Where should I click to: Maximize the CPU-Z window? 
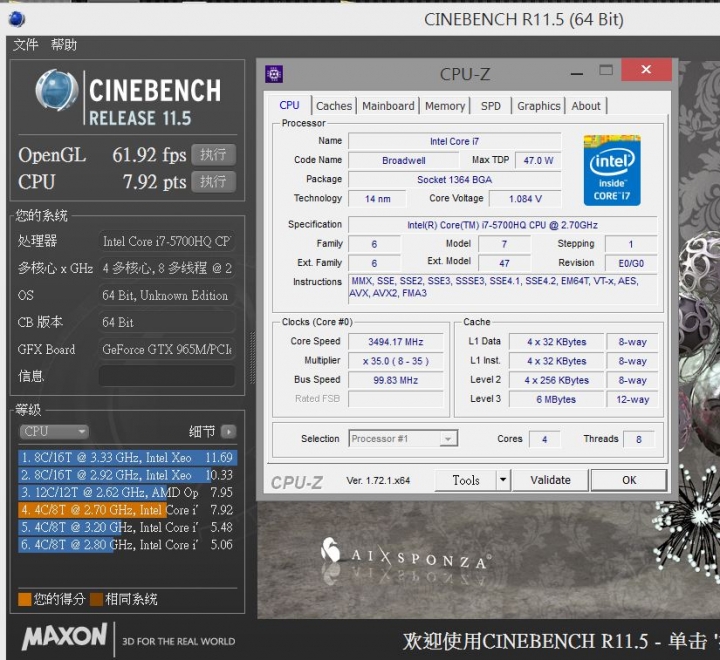pos(606,70)
